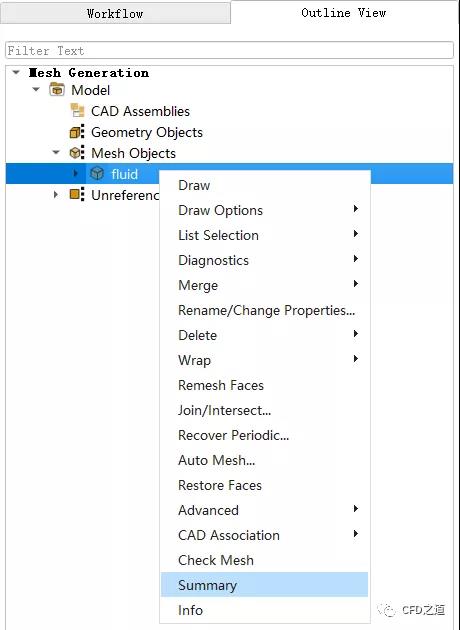Click the Model folder icon
This screenshot has width=460, height=630.
click(57, 90)
